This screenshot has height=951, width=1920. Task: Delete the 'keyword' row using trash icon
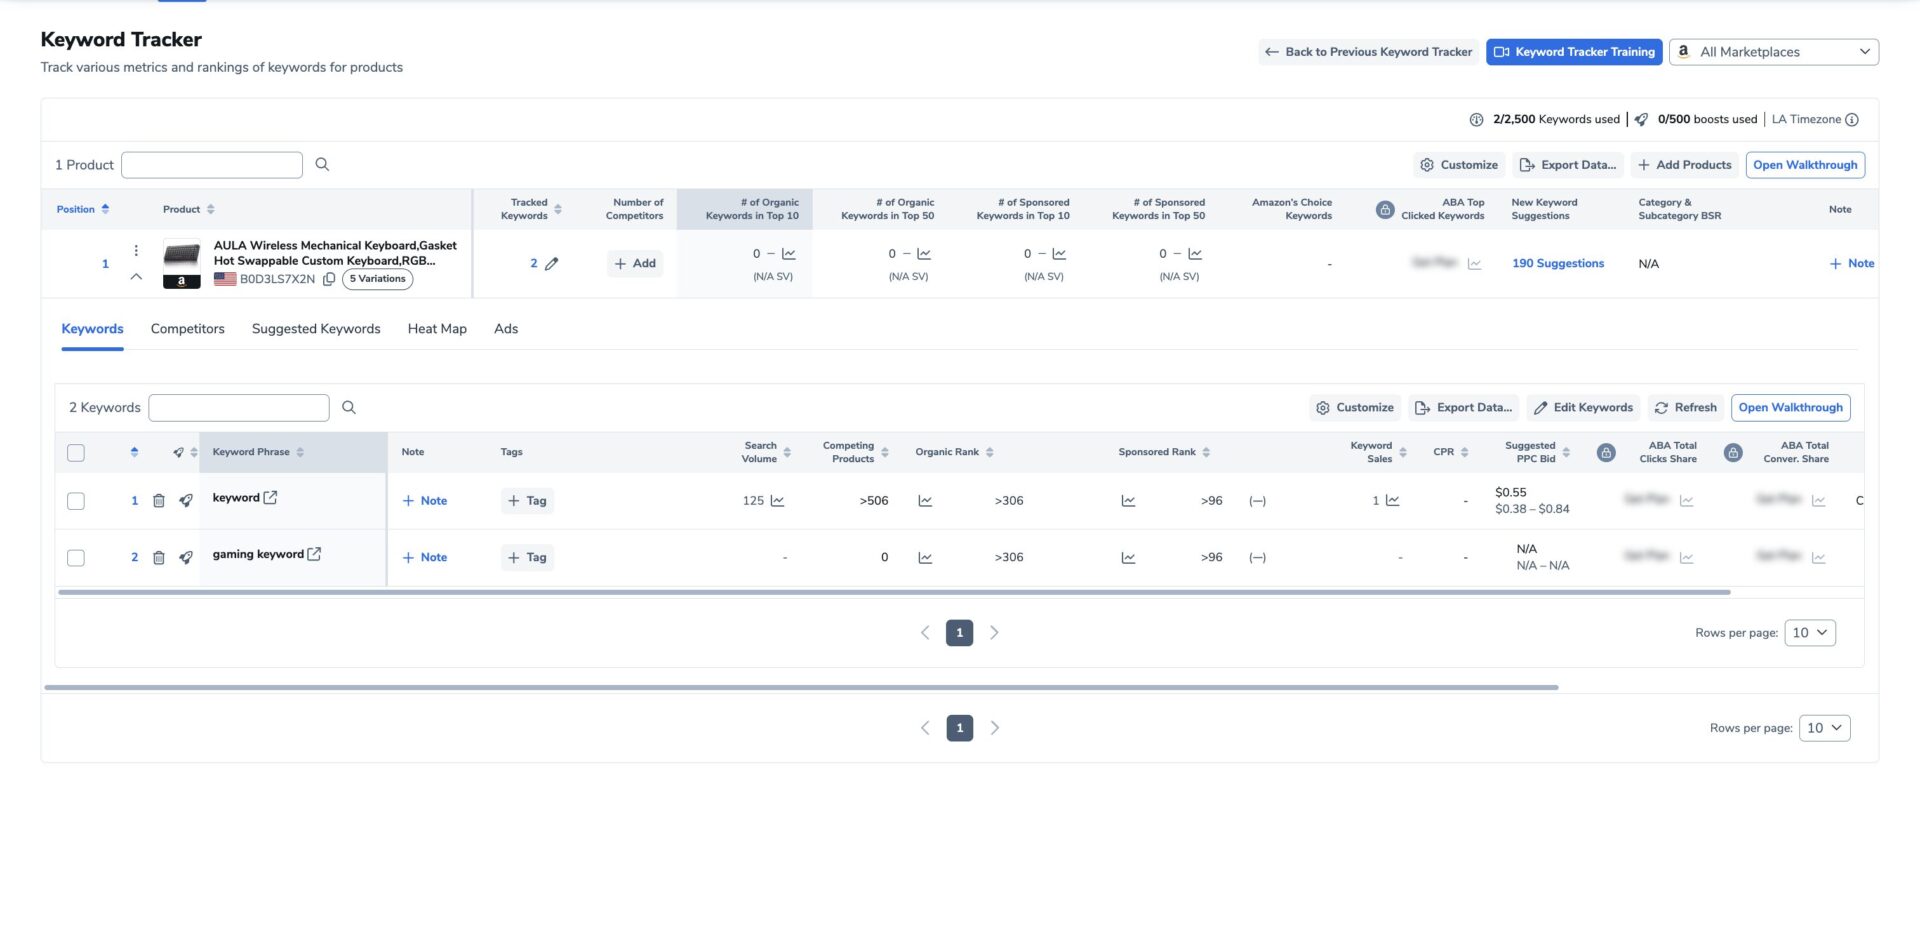tap(158, 501)
